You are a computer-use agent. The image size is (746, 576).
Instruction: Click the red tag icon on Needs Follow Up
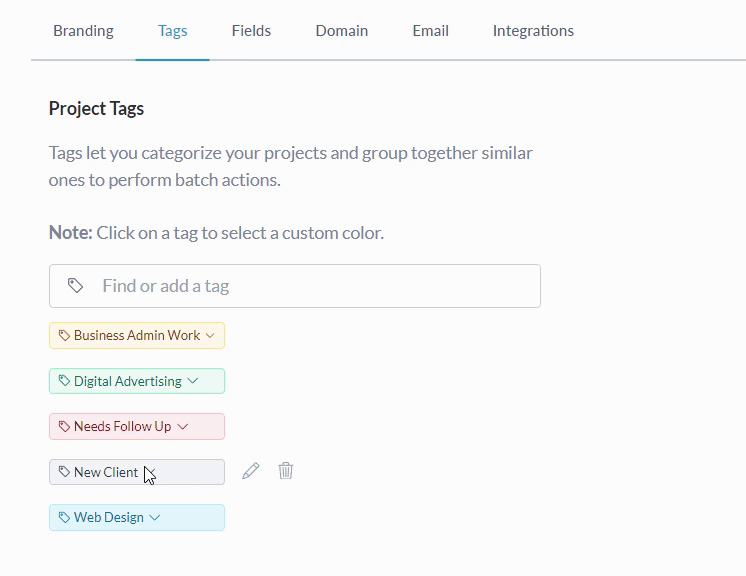coord(64,427)
